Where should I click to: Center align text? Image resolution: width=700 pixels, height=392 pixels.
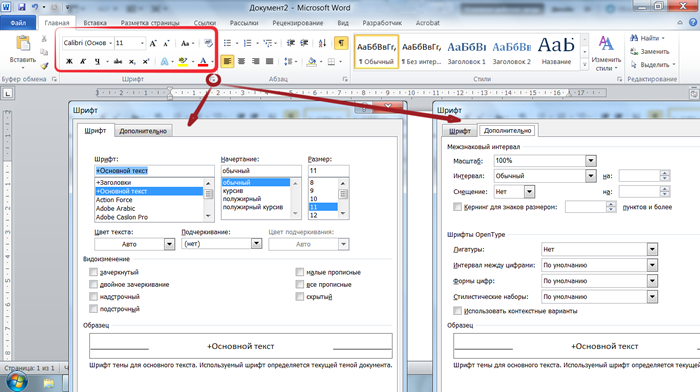pyautogui.click(x=242, y=61)
